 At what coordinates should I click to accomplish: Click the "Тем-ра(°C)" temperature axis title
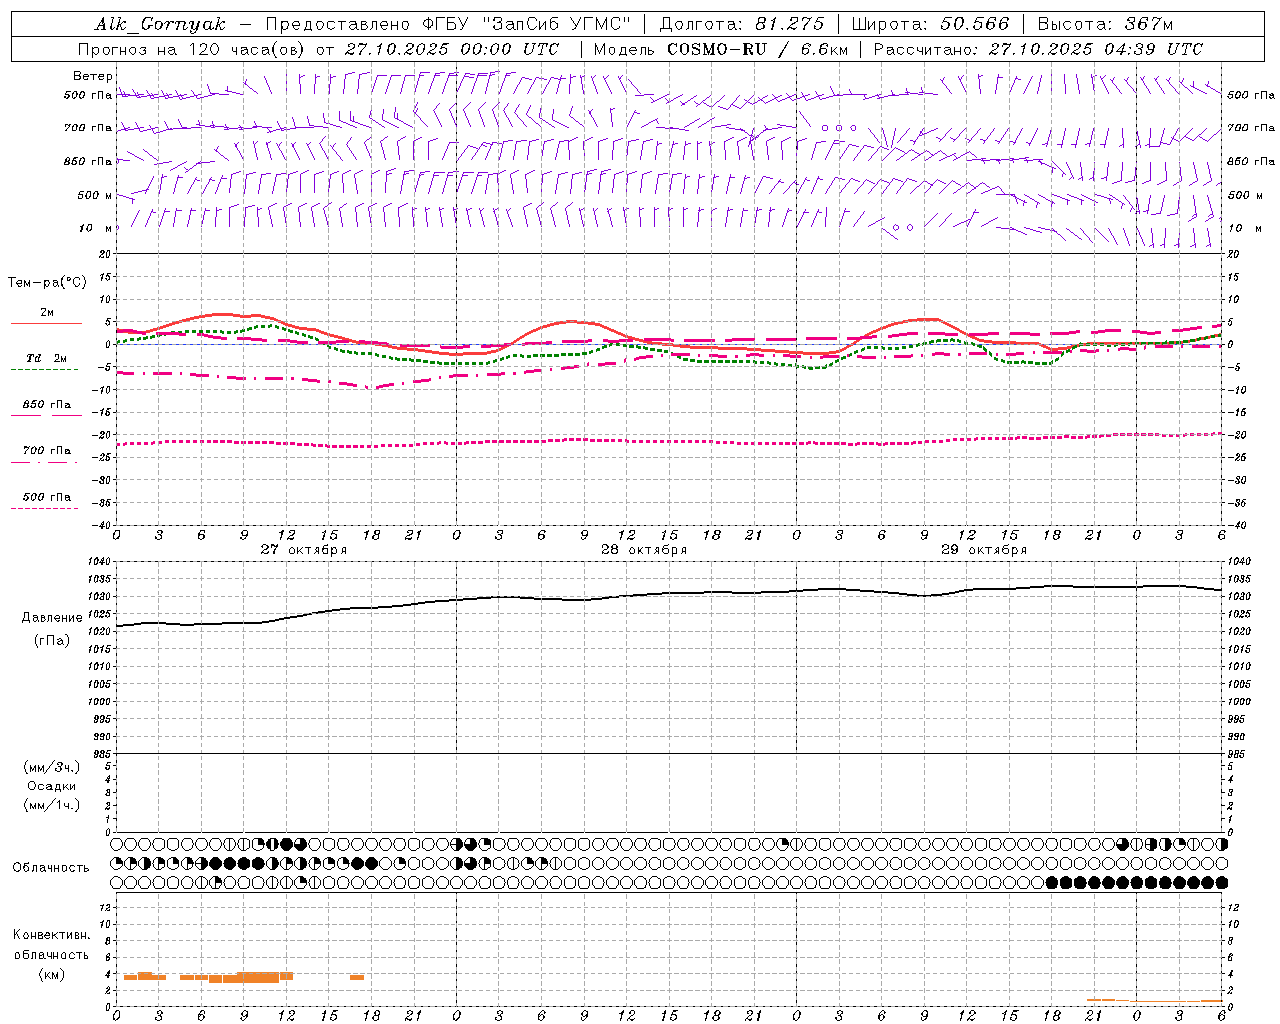(47, 283)
